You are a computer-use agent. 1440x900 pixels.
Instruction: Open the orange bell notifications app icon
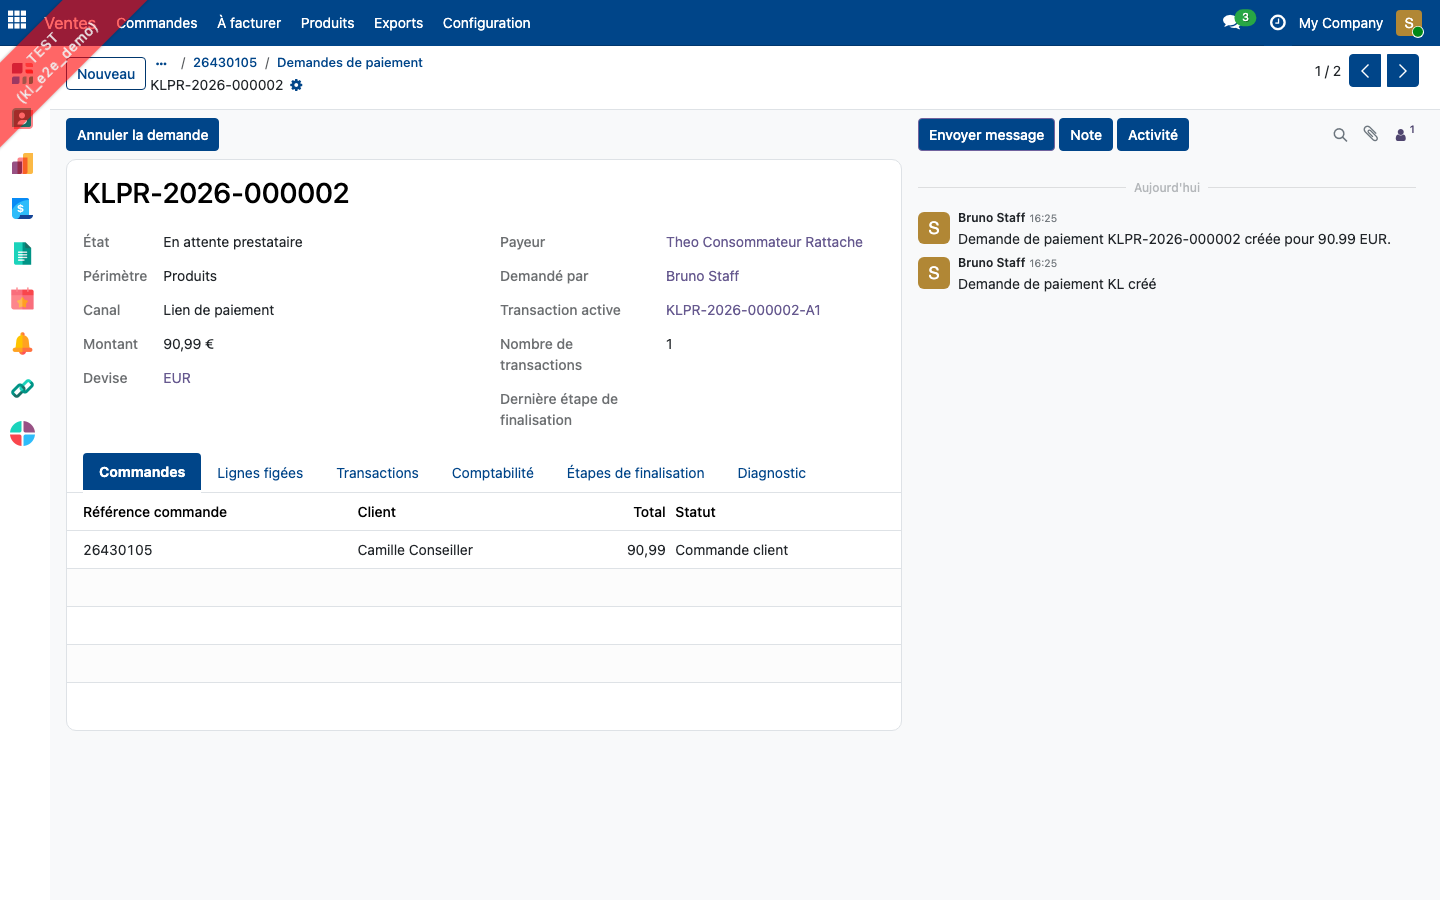tap(22, 343)
